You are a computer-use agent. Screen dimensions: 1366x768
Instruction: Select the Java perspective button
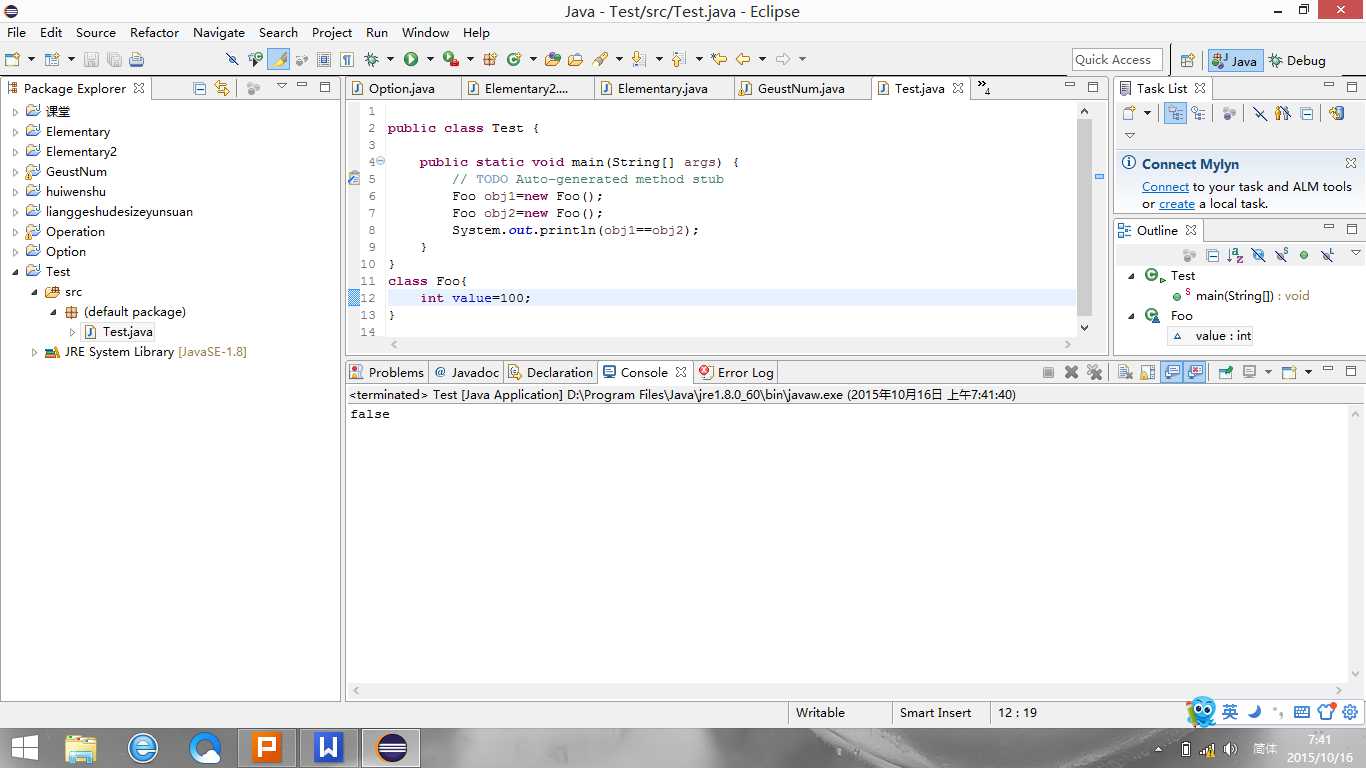click(1235, 60)
